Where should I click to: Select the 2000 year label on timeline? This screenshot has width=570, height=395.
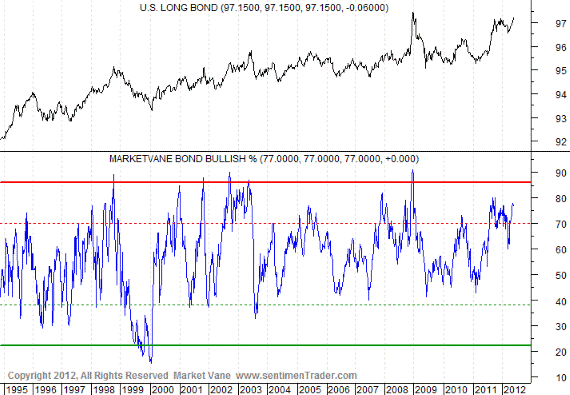click(162, 390)
